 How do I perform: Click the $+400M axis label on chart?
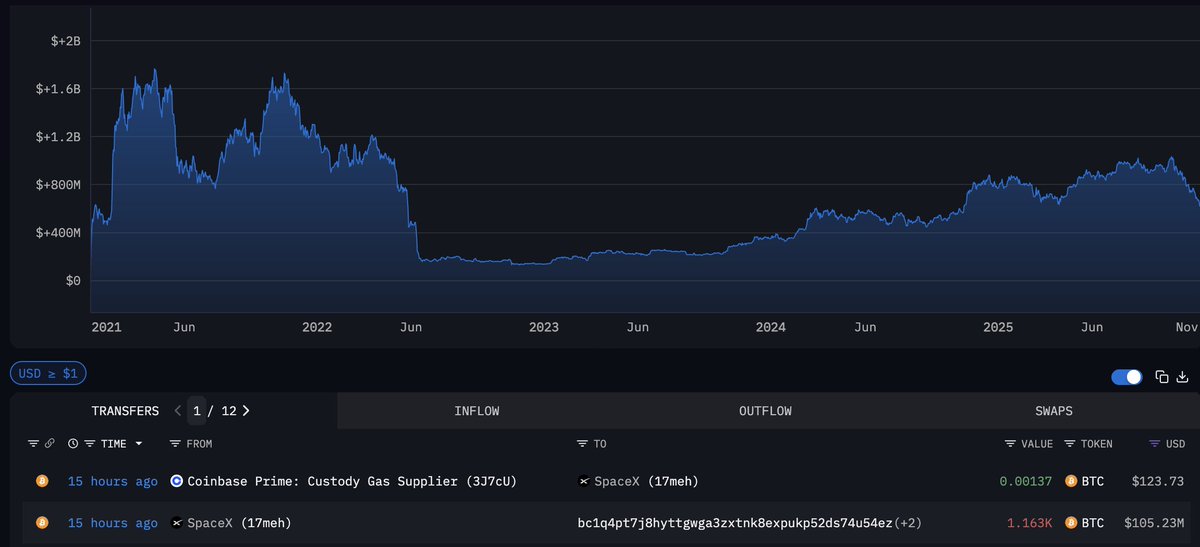58,232
